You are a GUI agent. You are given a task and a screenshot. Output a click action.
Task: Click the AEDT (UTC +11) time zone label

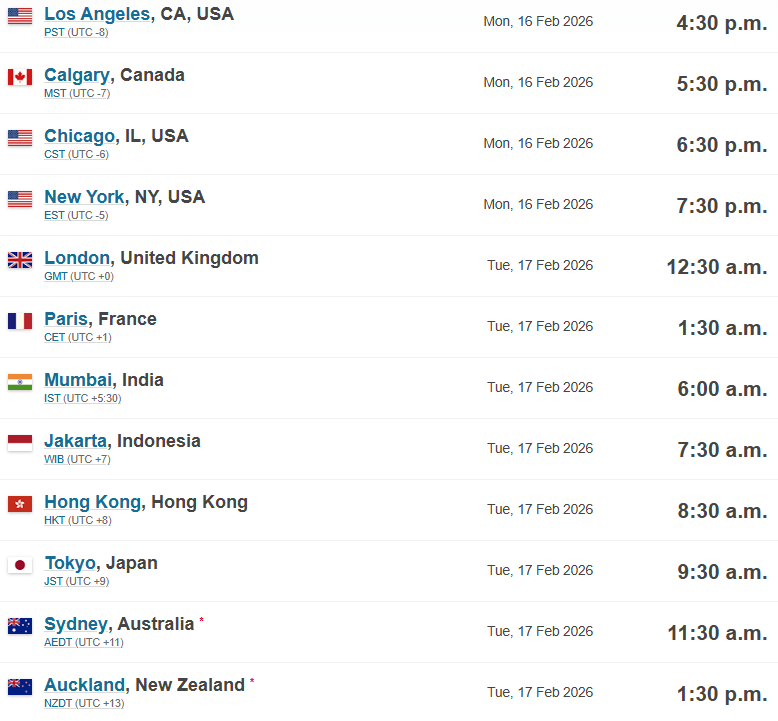(x=85, y=643)
